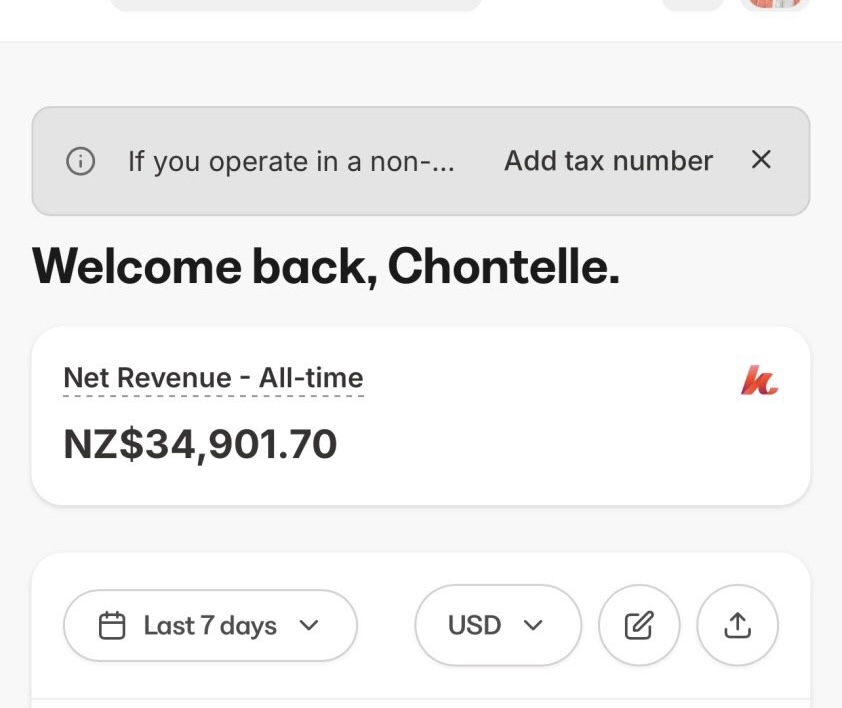This screenshot has height=708, width=842.
Task: Click the 'Net Revenue - All-time' label
Action: 213,378
